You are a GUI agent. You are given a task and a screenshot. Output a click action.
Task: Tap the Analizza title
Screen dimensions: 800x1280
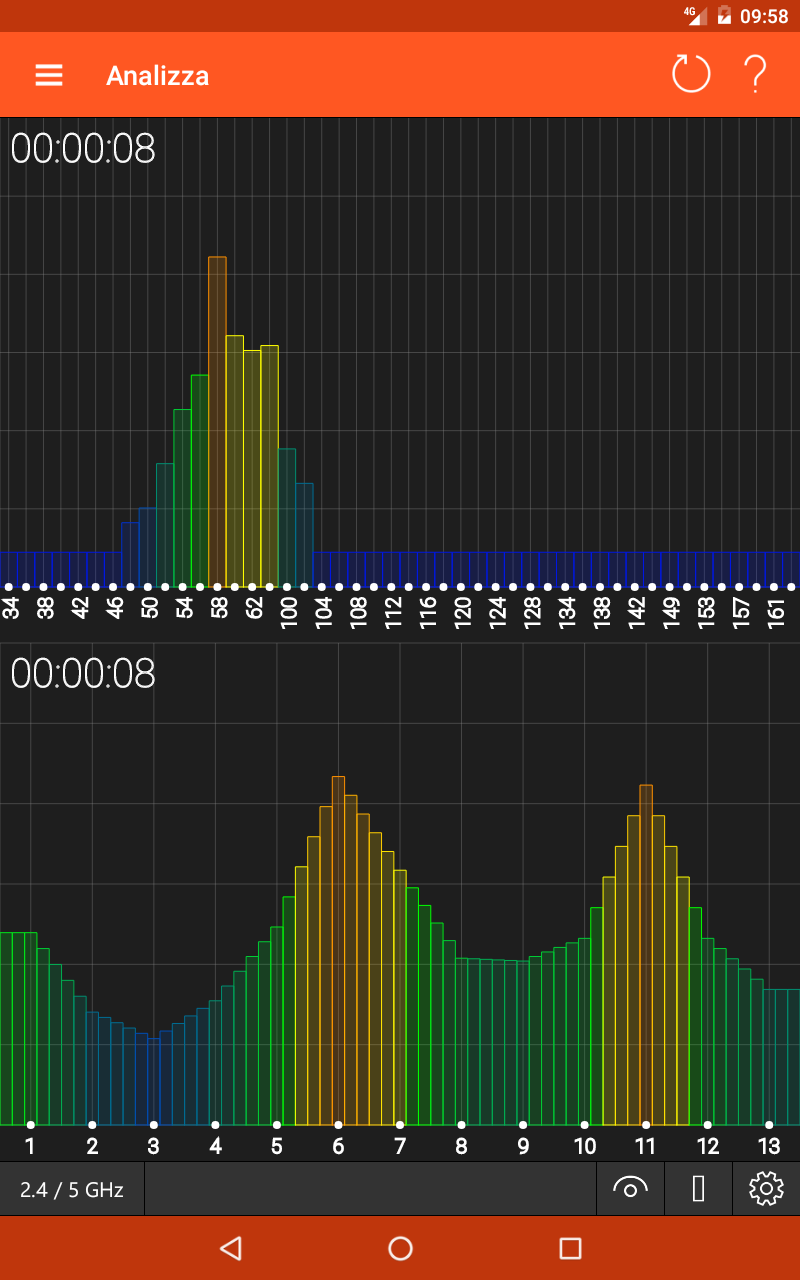[x=158, y=76]
